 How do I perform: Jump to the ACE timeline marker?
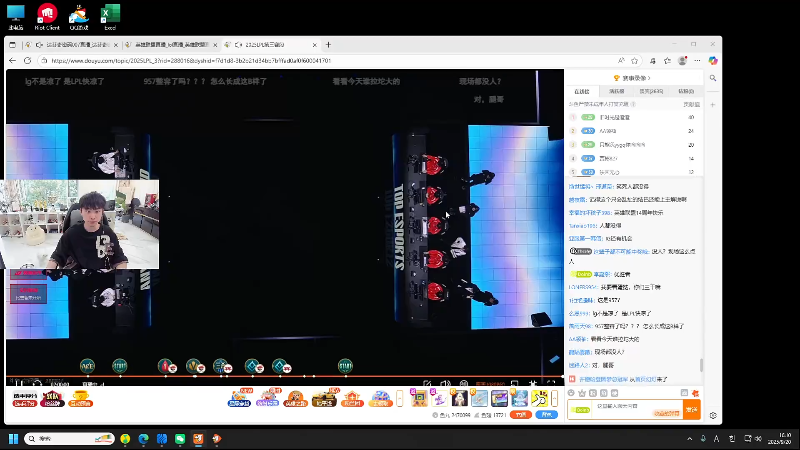click(x=87, y=366)
